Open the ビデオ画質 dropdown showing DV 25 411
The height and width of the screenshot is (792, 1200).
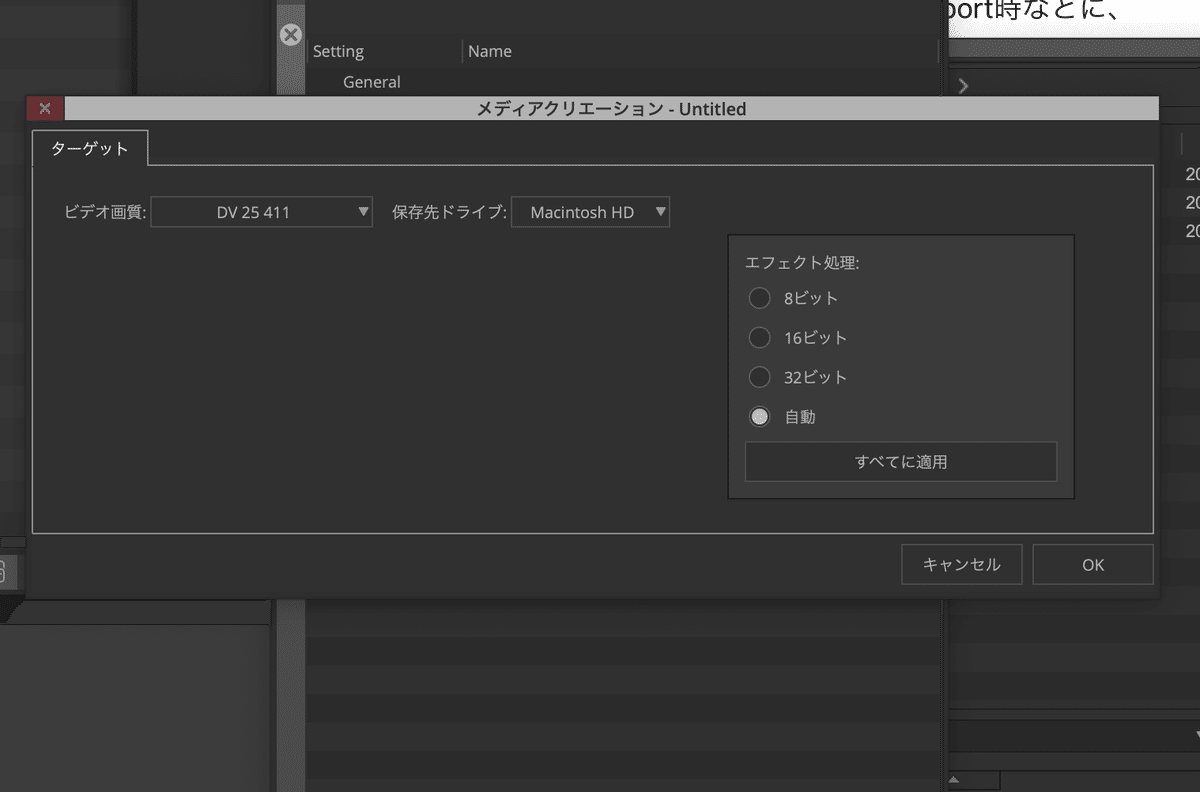click(x=261, y=211)
